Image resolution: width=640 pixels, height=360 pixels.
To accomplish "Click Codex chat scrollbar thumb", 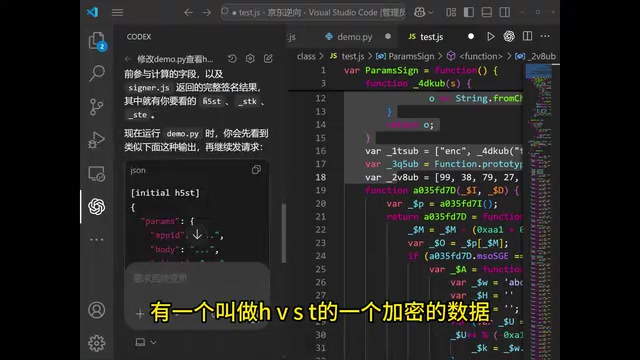I will (x=284, y=233).
